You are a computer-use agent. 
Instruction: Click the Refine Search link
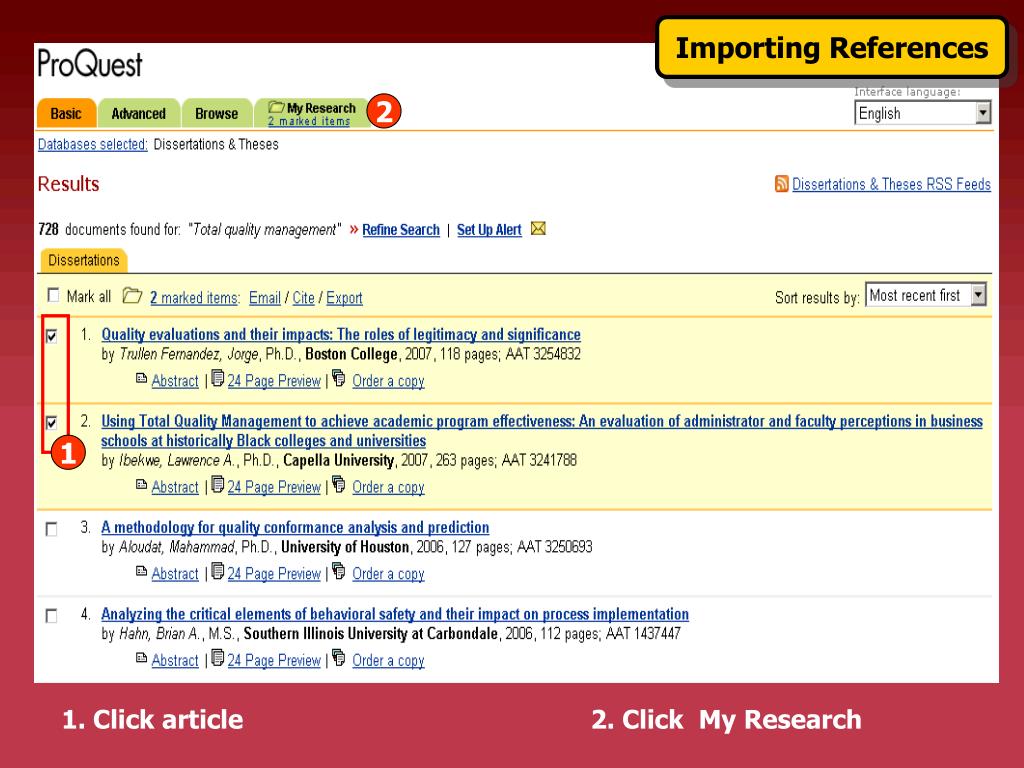click(401, 230)
